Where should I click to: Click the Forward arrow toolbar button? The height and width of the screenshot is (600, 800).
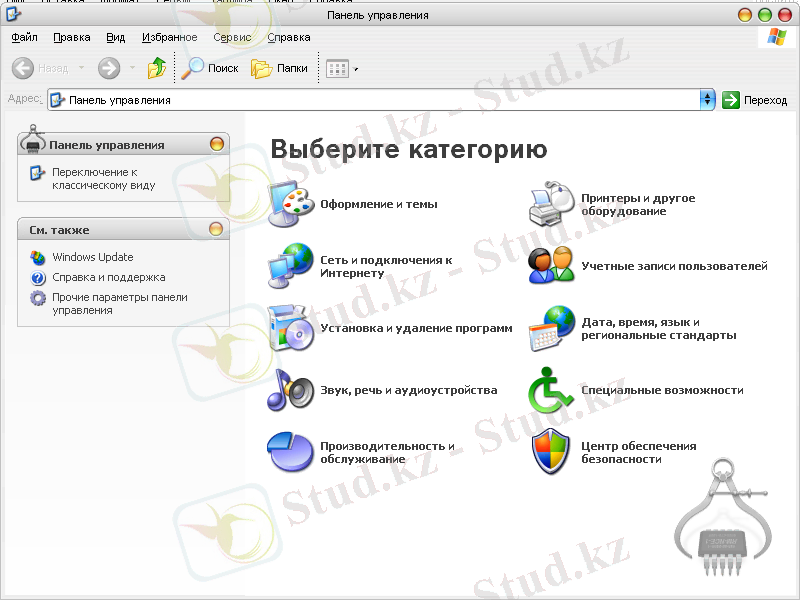tap(109, 68)
